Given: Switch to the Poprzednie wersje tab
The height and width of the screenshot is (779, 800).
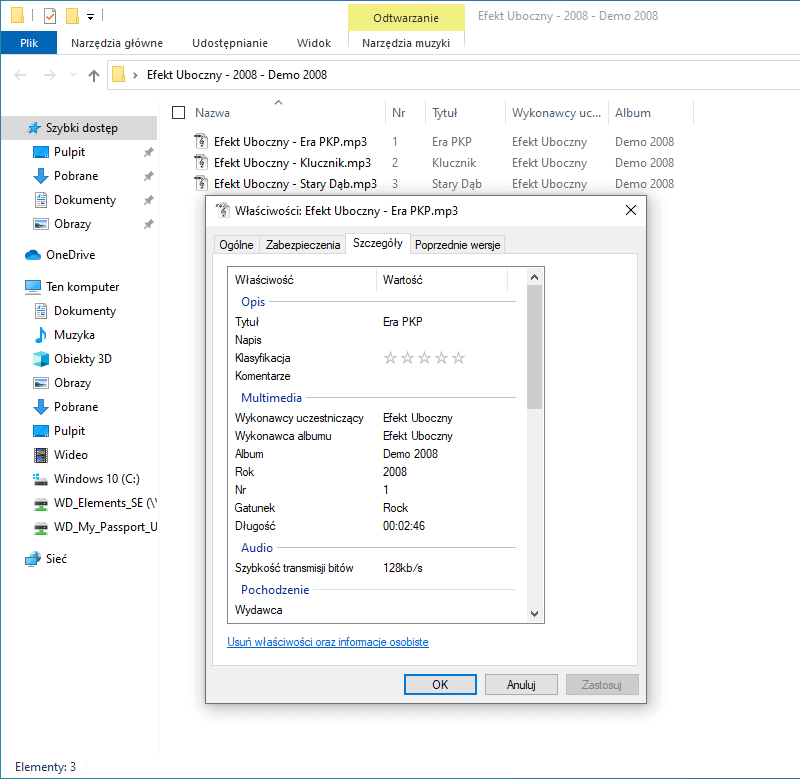Looking at the screenshot, I should tap(457, 244).
